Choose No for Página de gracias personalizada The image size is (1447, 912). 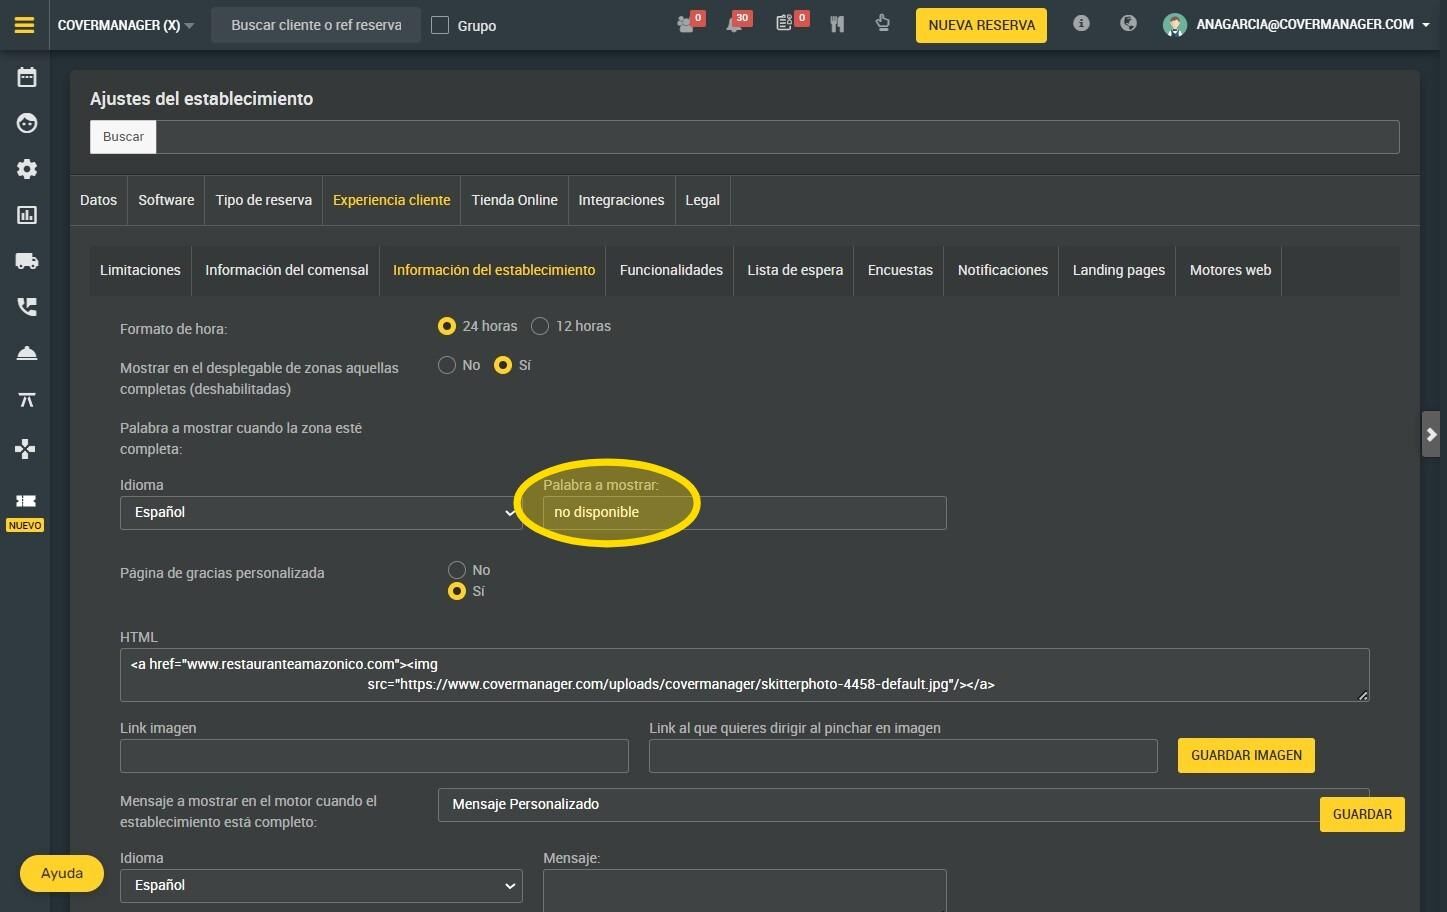click(457, 570)
